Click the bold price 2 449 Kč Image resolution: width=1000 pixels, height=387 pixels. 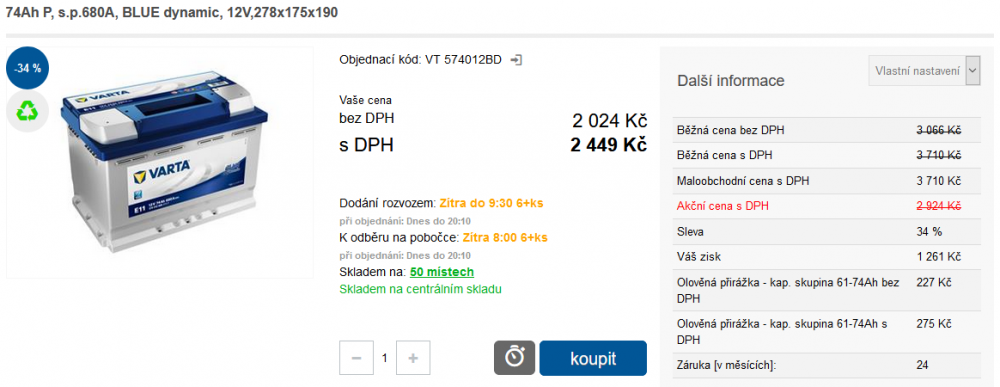pyautogui.click(x=608, y=145)
